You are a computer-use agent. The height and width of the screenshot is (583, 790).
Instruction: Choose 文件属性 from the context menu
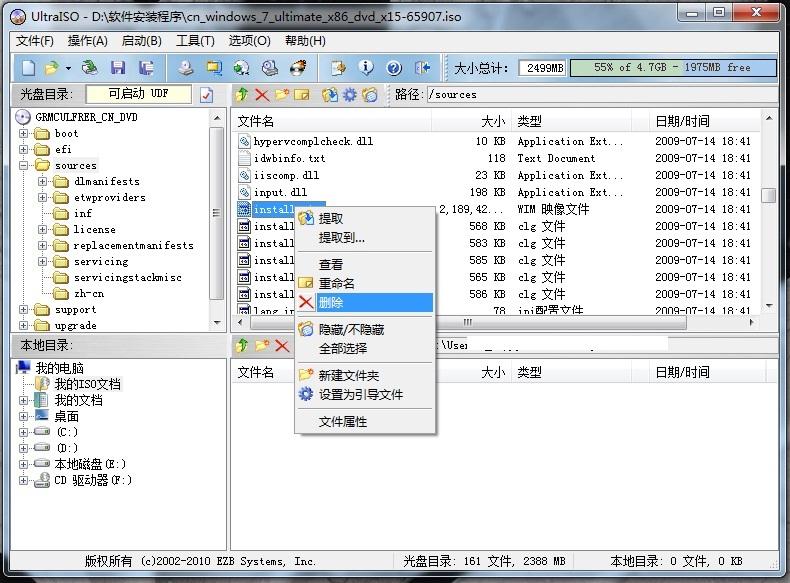(x=365, y=421)
